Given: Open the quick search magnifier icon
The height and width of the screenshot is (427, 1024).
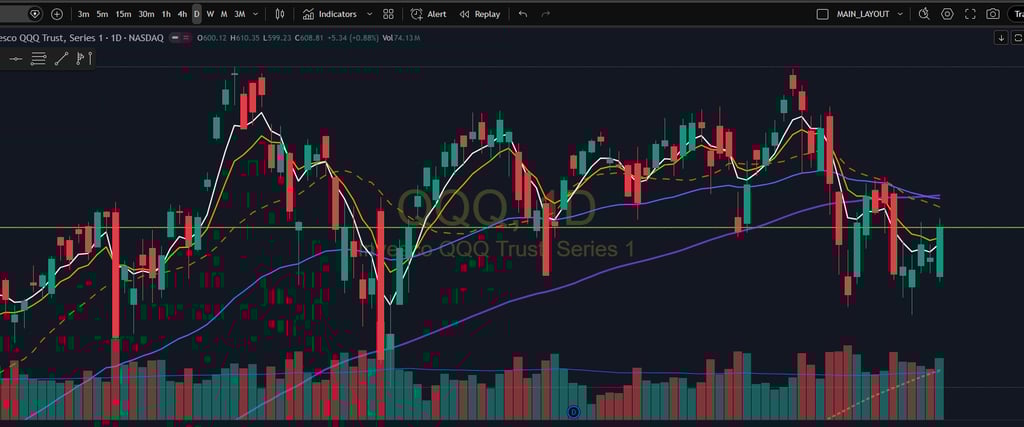Looking at the screenshot, I should (924, 14).
